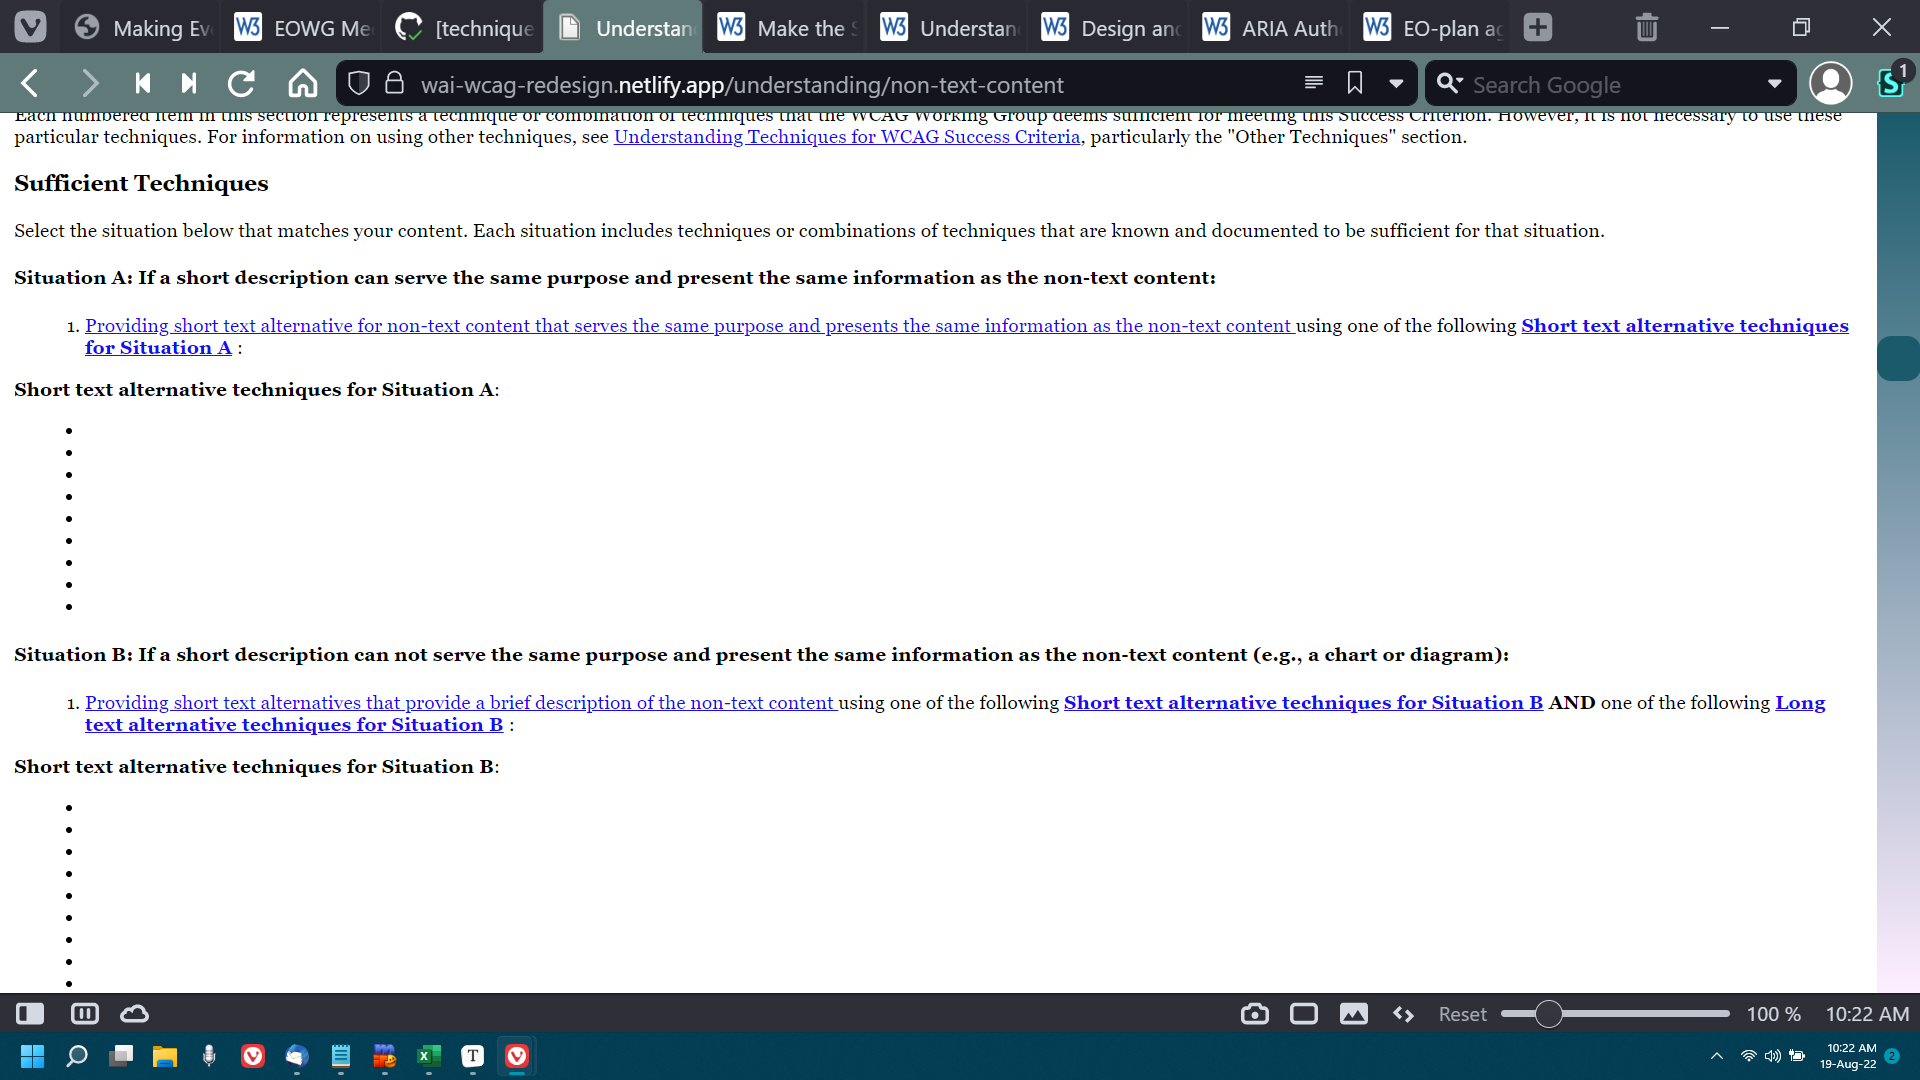
Task: Open the reader view icon in address bar
Action: [1313, 83]
